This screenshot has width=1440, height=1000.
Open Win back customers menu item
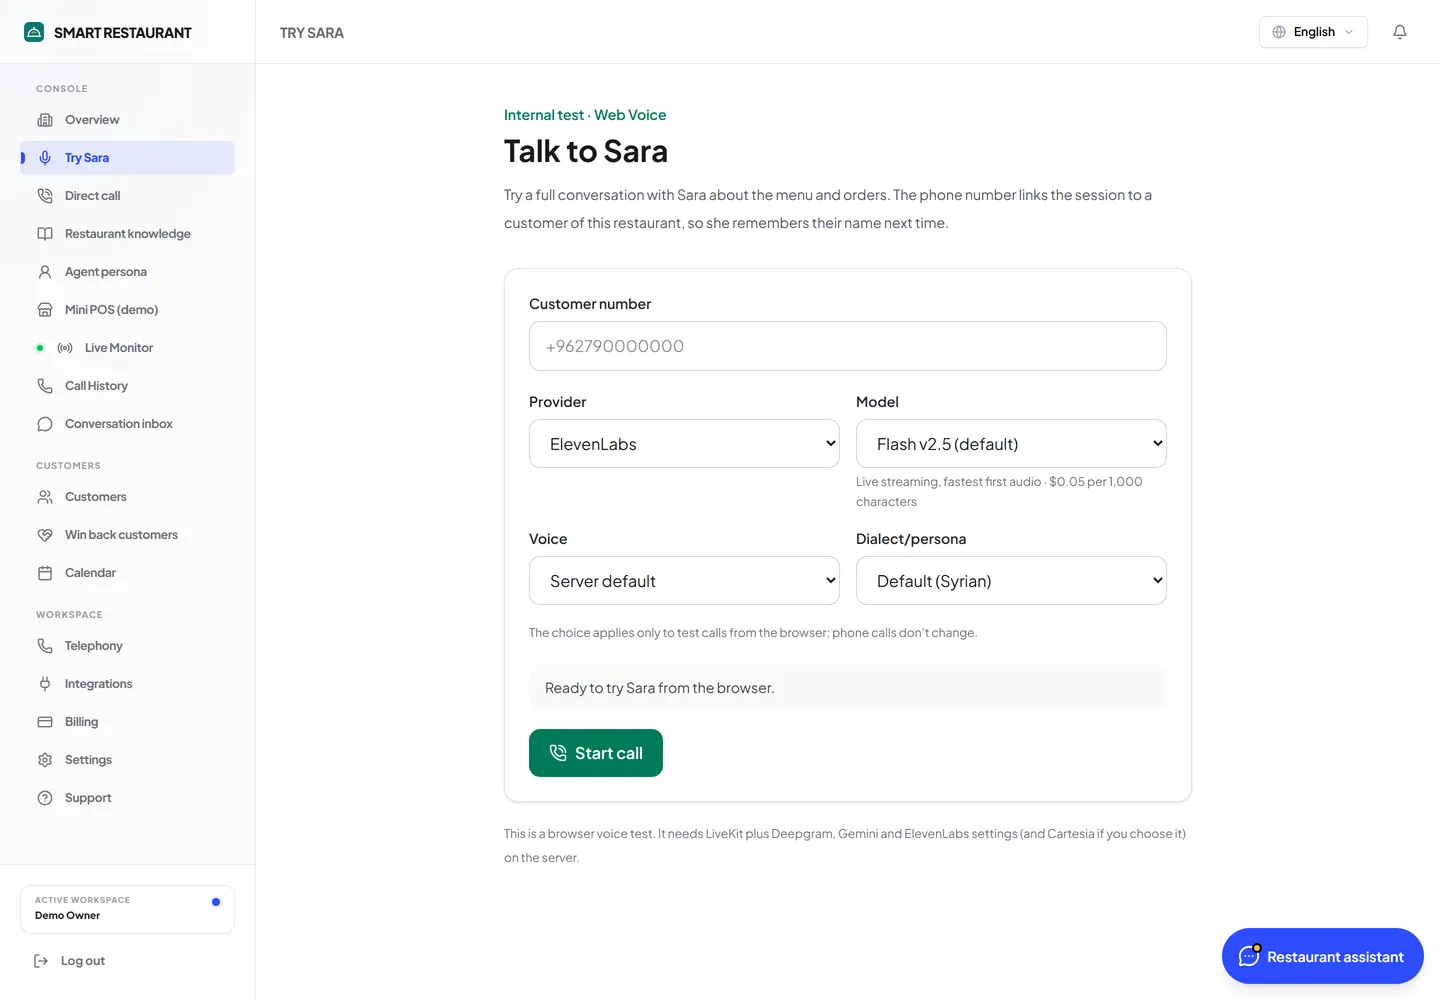pos(128,535)
